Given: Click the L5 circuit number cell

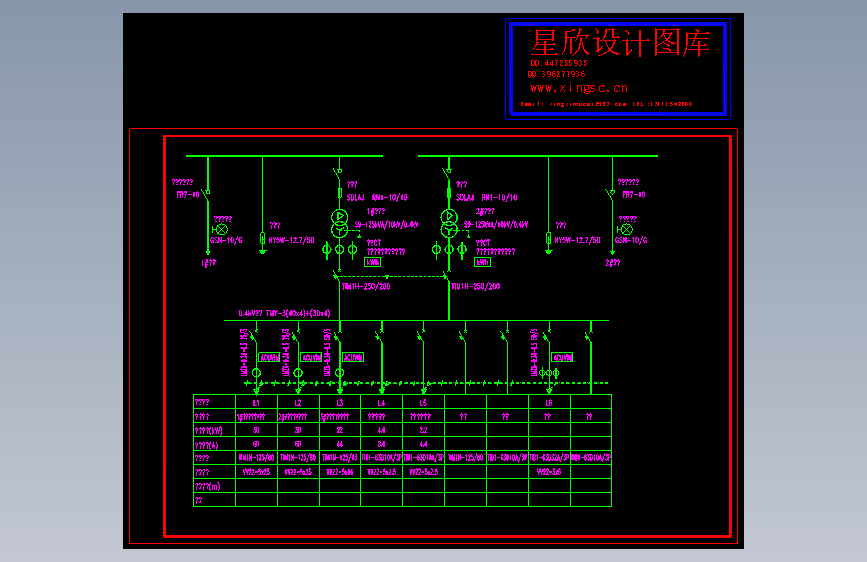Looking at the screenshot, I should pos(424,402).
